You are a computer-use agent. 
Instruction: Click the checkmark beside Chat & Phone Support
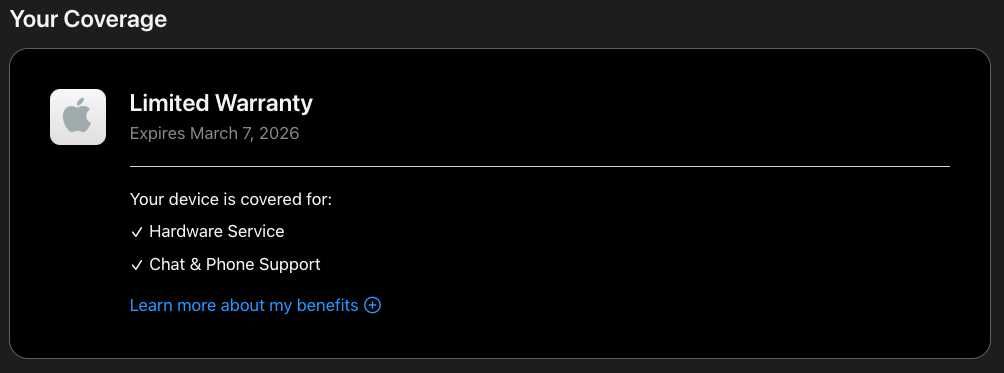pos(136,266)
